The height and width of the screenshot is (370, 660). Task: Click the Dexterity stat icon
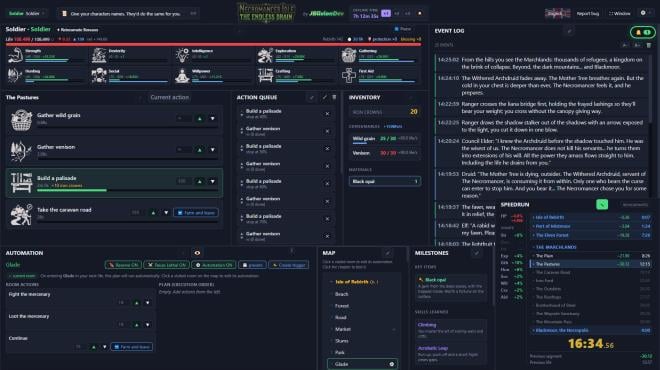(99, 55)
